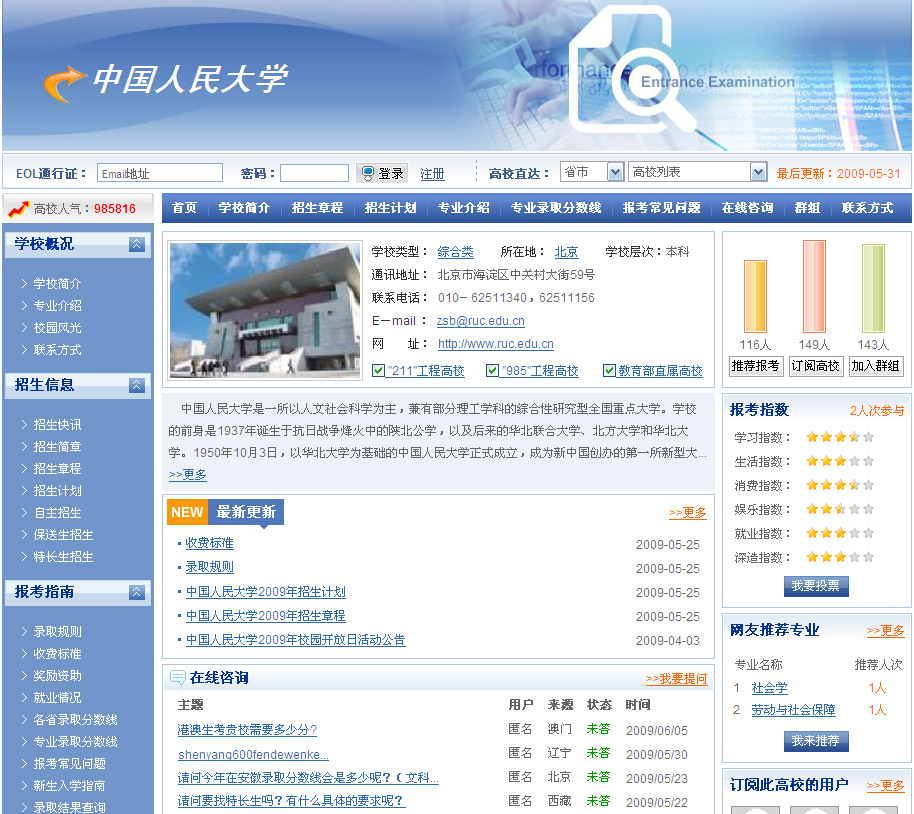Open the 省市 province dropdown
Screen dimensions: 914x814
point(591,173)
